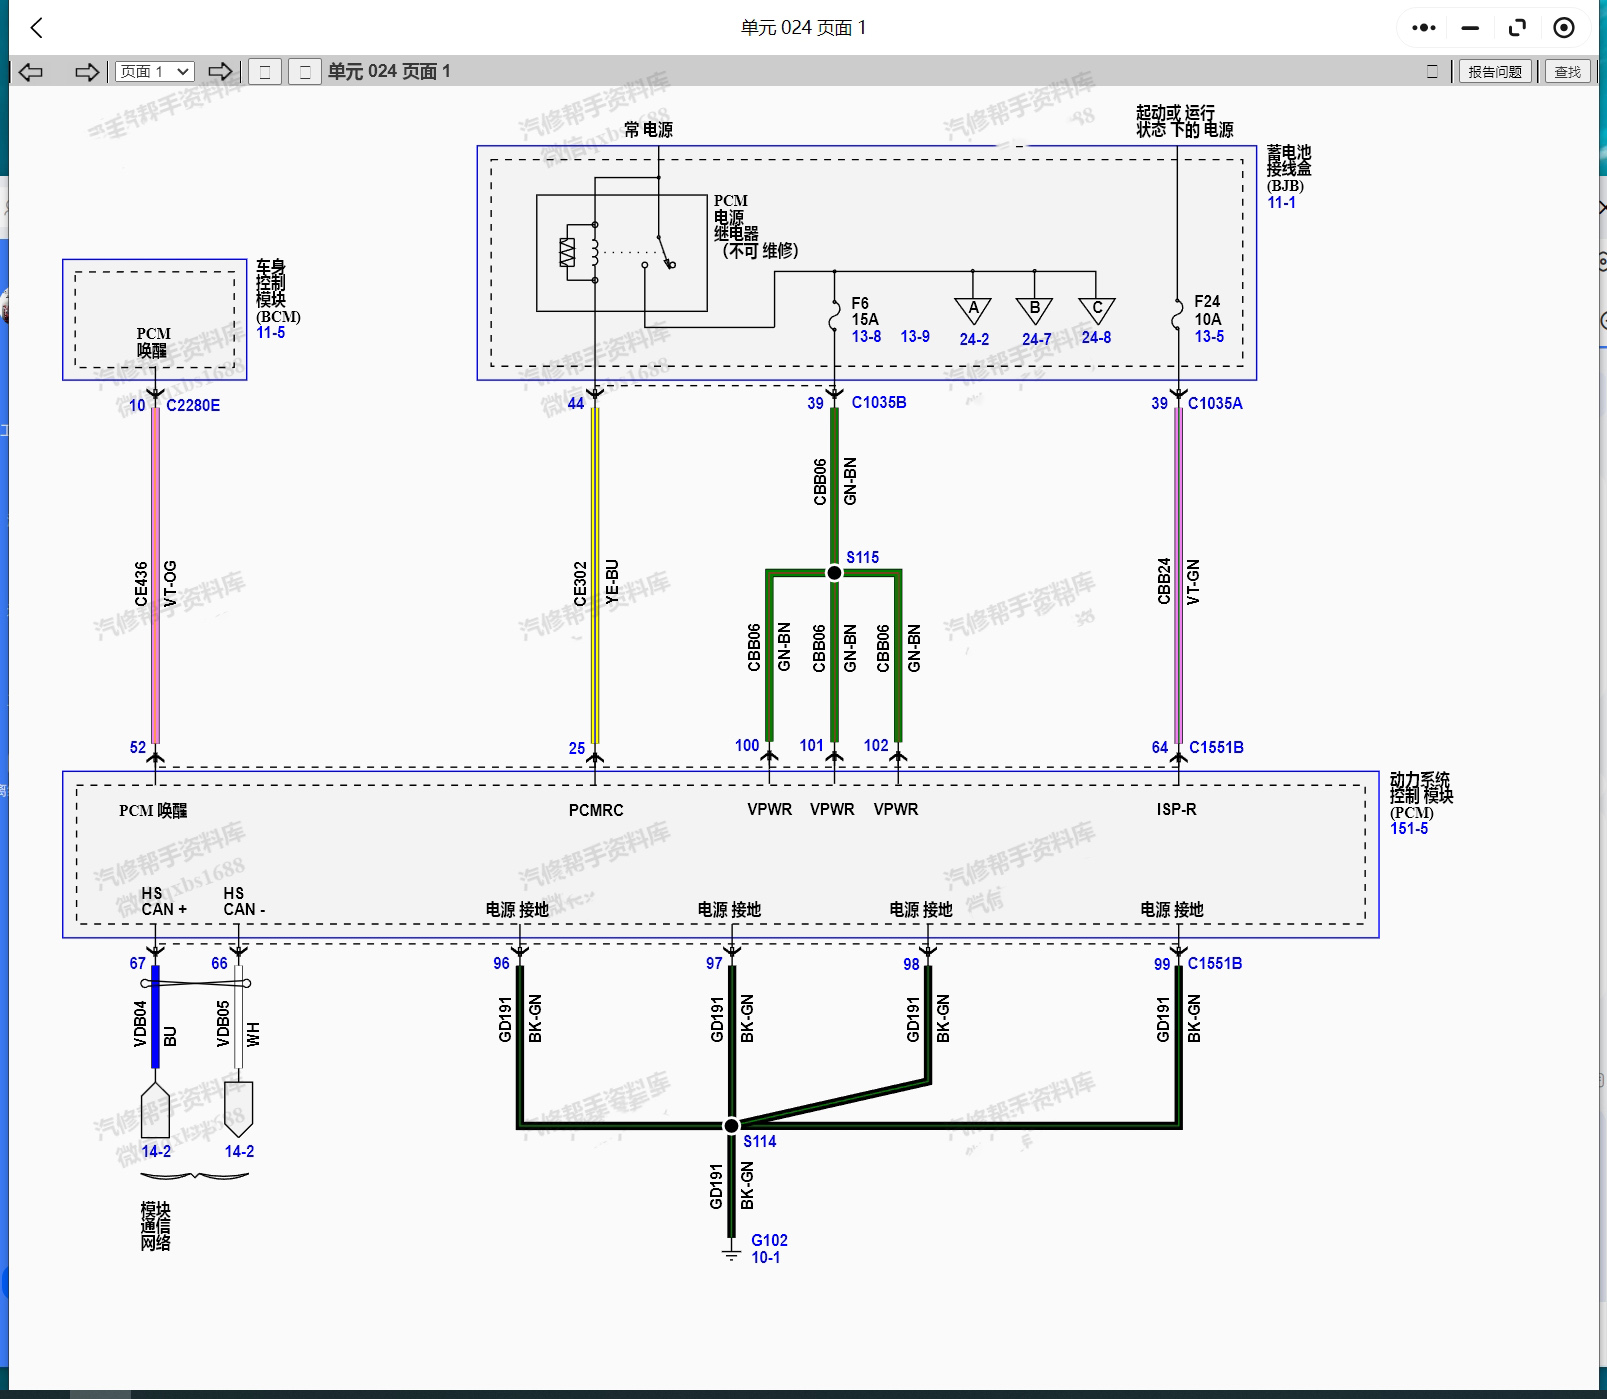Go to previous page with left arrow

pos(31,72)
